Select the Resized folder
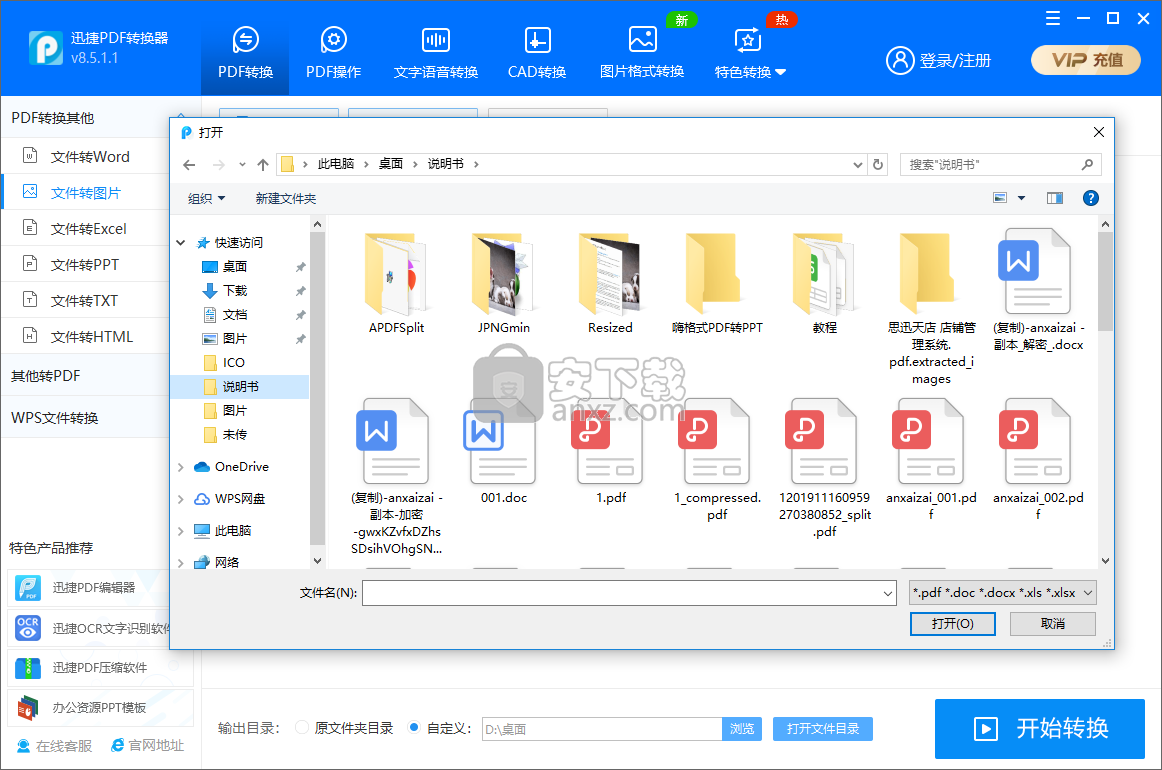Screen dimensions: 1162x770 [x=611, y=284]
